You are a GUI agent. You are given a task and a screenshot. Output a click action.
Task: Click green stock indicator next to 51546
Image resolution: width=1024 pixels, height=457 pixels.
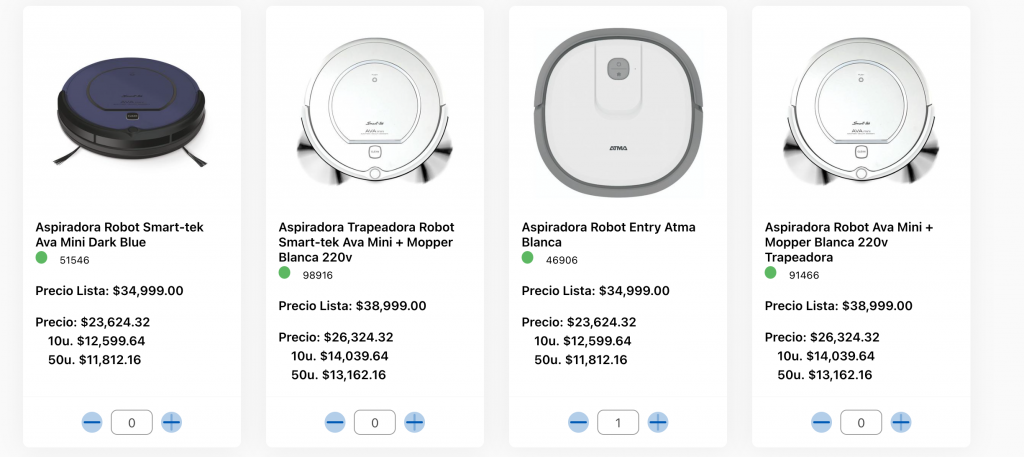42,258
